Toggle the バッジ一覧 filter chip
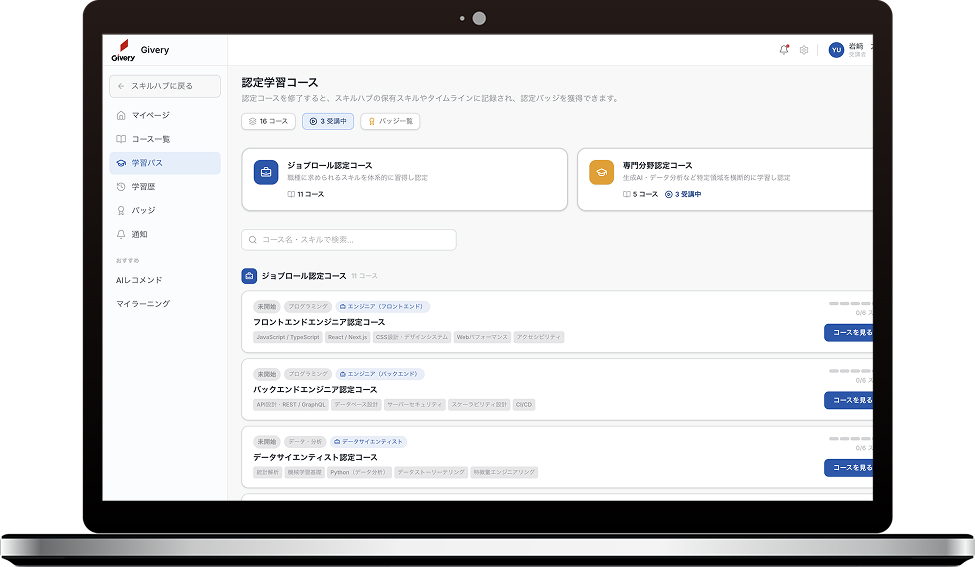 click(390, 121)
